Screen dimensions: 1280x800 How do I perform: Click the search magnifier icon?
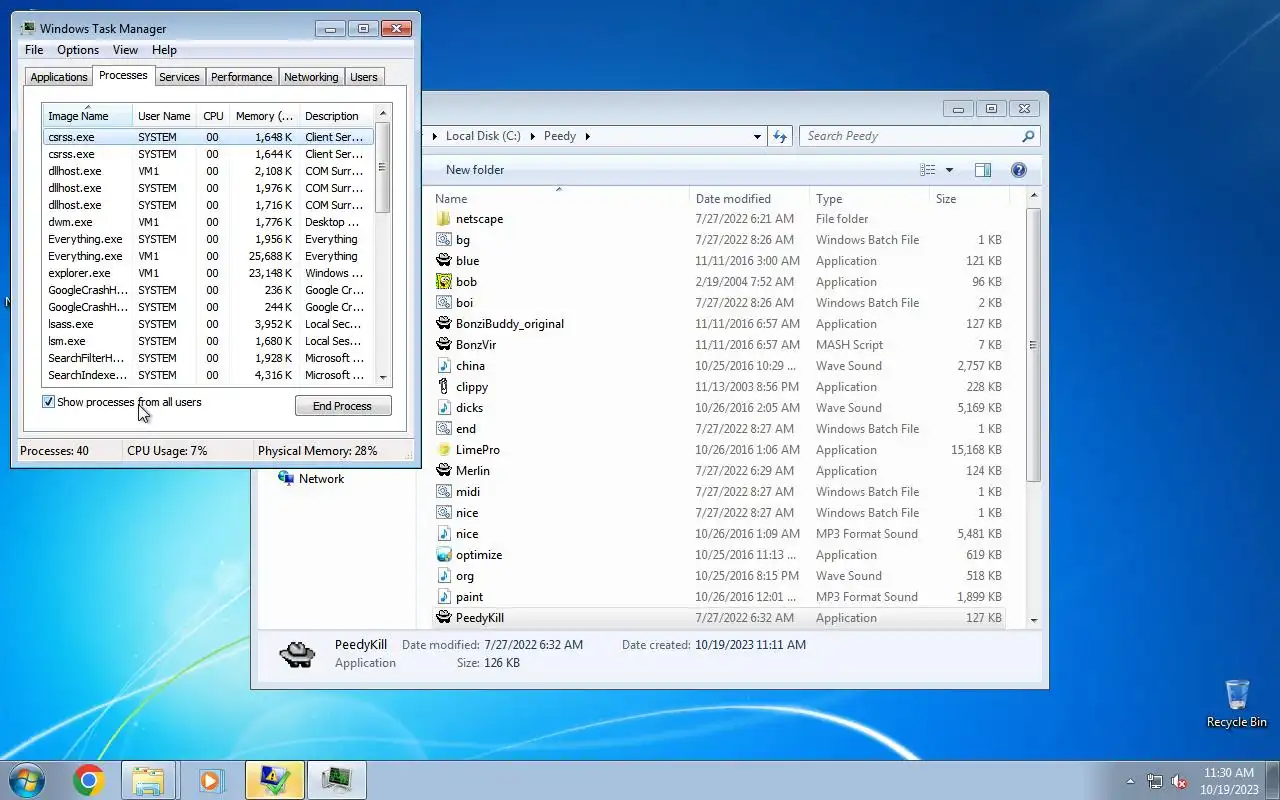tap(1028, 136)
